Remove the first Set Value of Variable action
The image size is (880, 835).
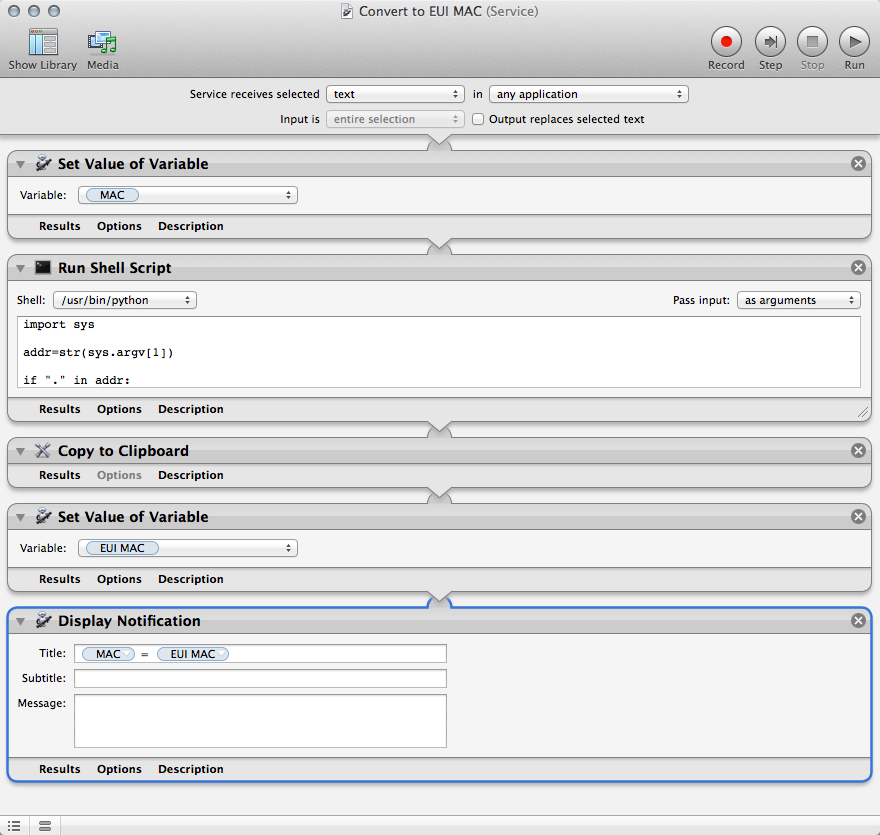click(x=858, y=163)
